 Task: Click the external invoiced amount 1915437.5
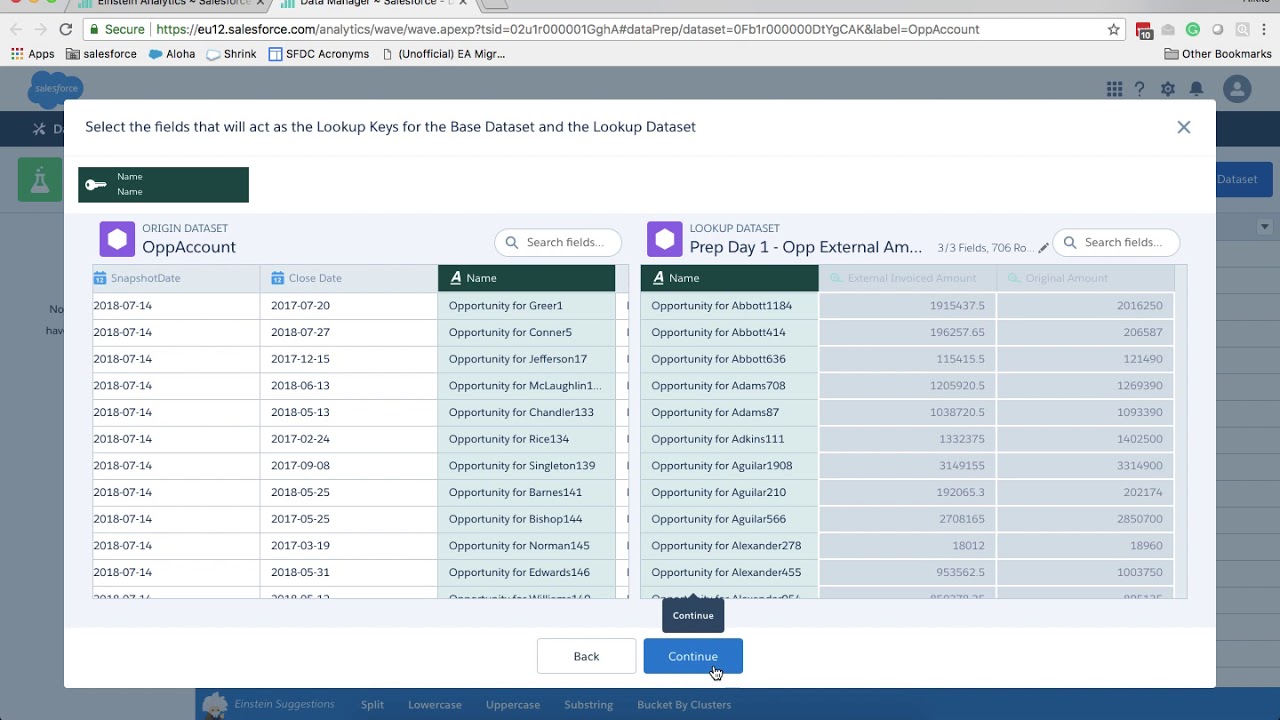[907, 305]
